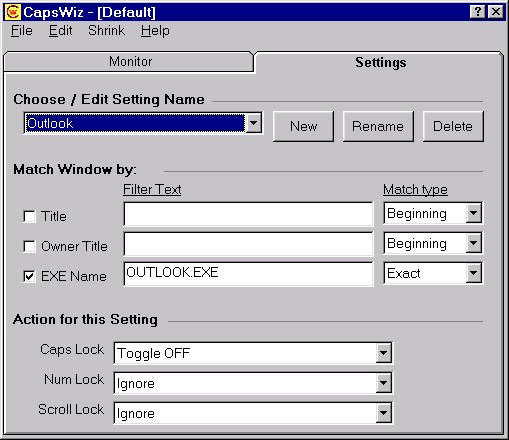Rename the current setting
The image size is (509, 440).
(378, 126)
